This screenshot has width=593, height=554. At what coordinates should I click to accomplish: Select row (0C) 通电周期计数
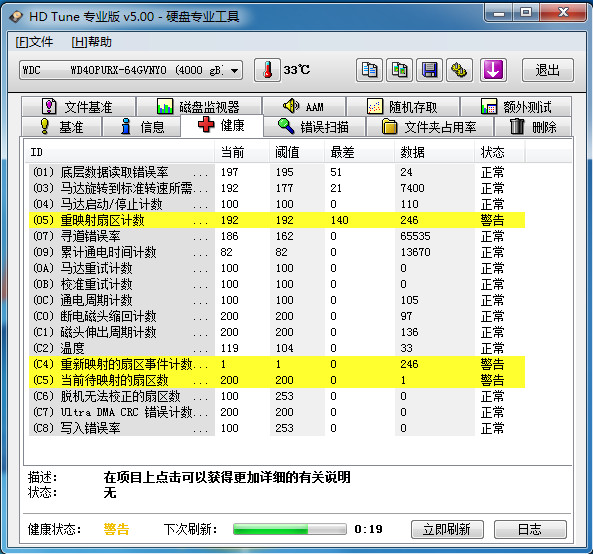pyautogui.click(x=277, y=300)
